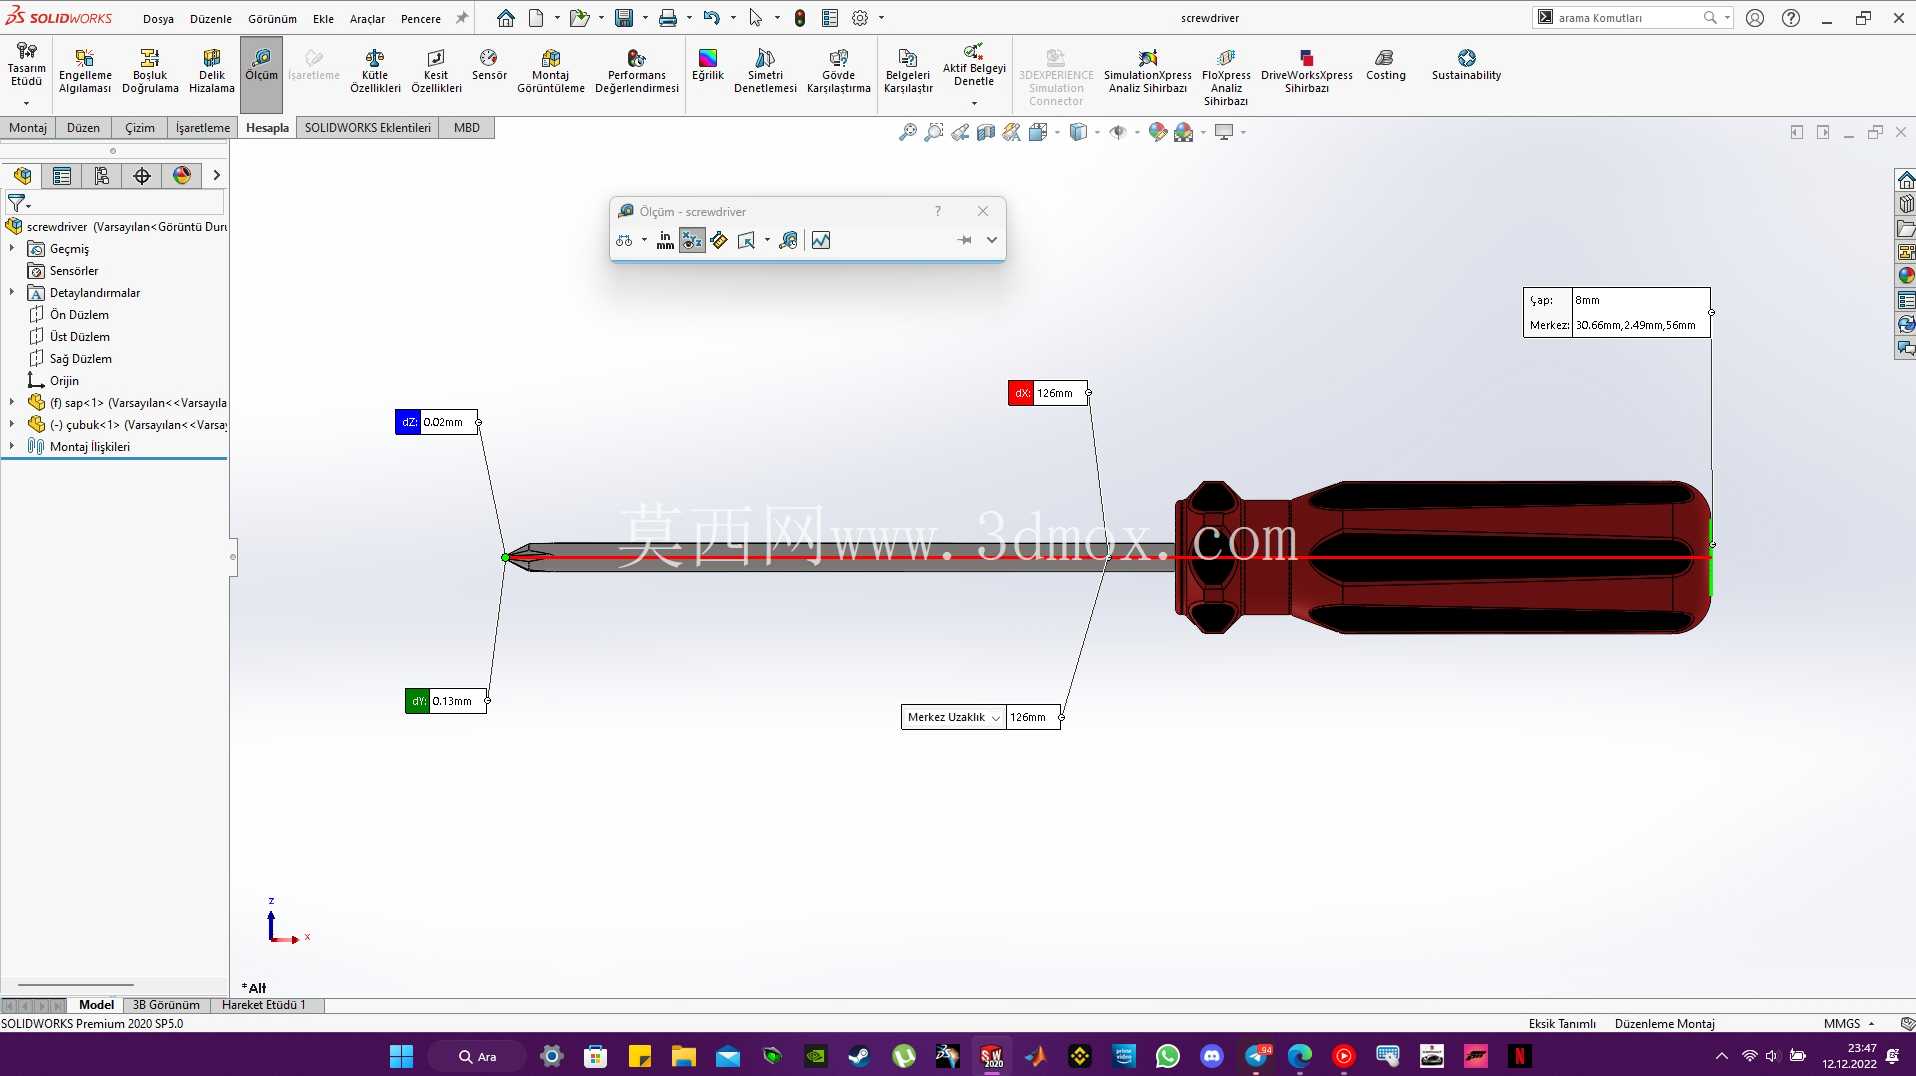The width and height of the screenshot is (1916, 1076).
Task: Open Performans Değerlendirmesi tool
Action: [x=636, y=71]
